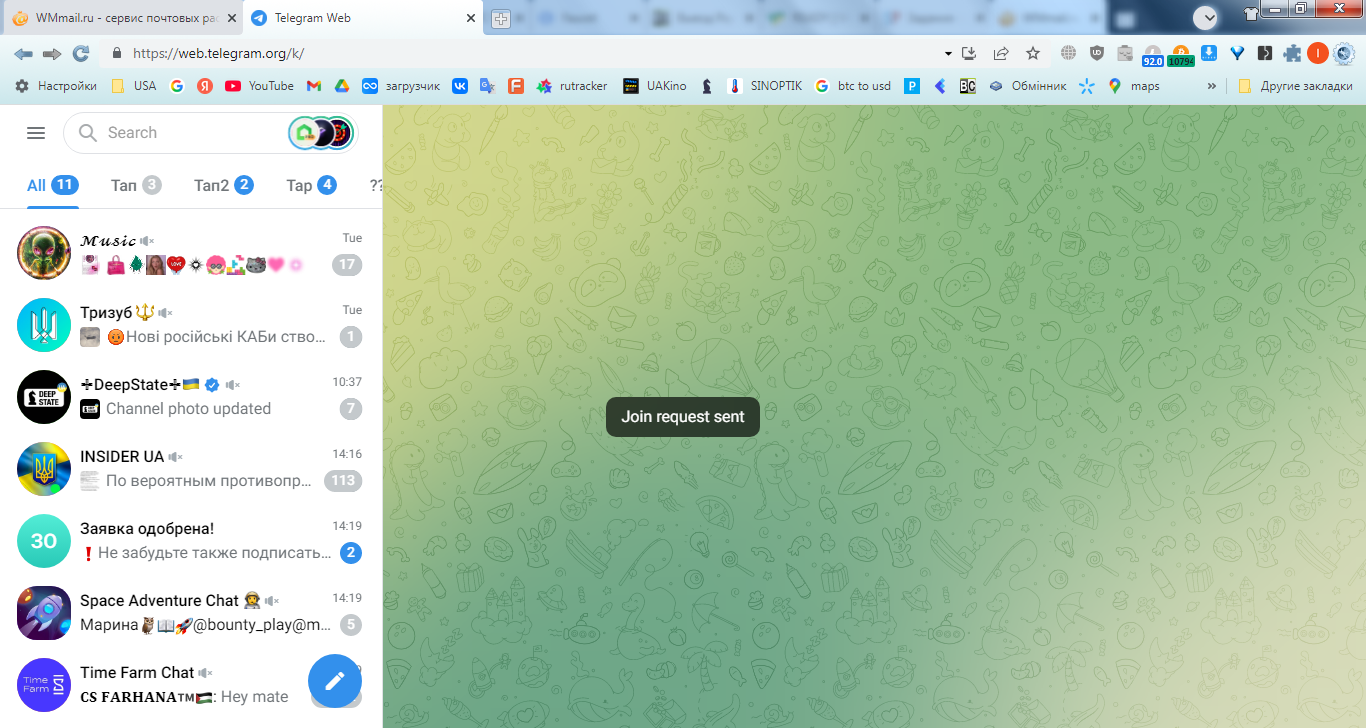This screenshot has width=1366, height=728.
Task: Switch to the Тап folder tab
Action: (x=136, y=185)
